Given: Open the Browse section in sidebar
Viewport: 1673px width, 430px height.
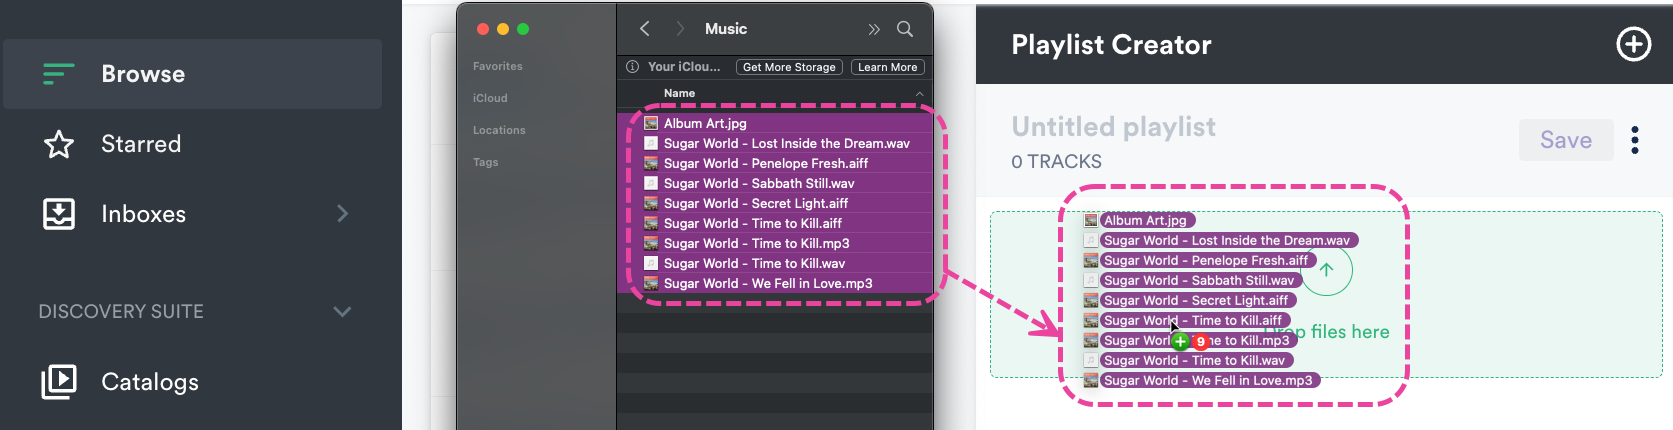Looking at the screenshot, I should coord(192,74).
